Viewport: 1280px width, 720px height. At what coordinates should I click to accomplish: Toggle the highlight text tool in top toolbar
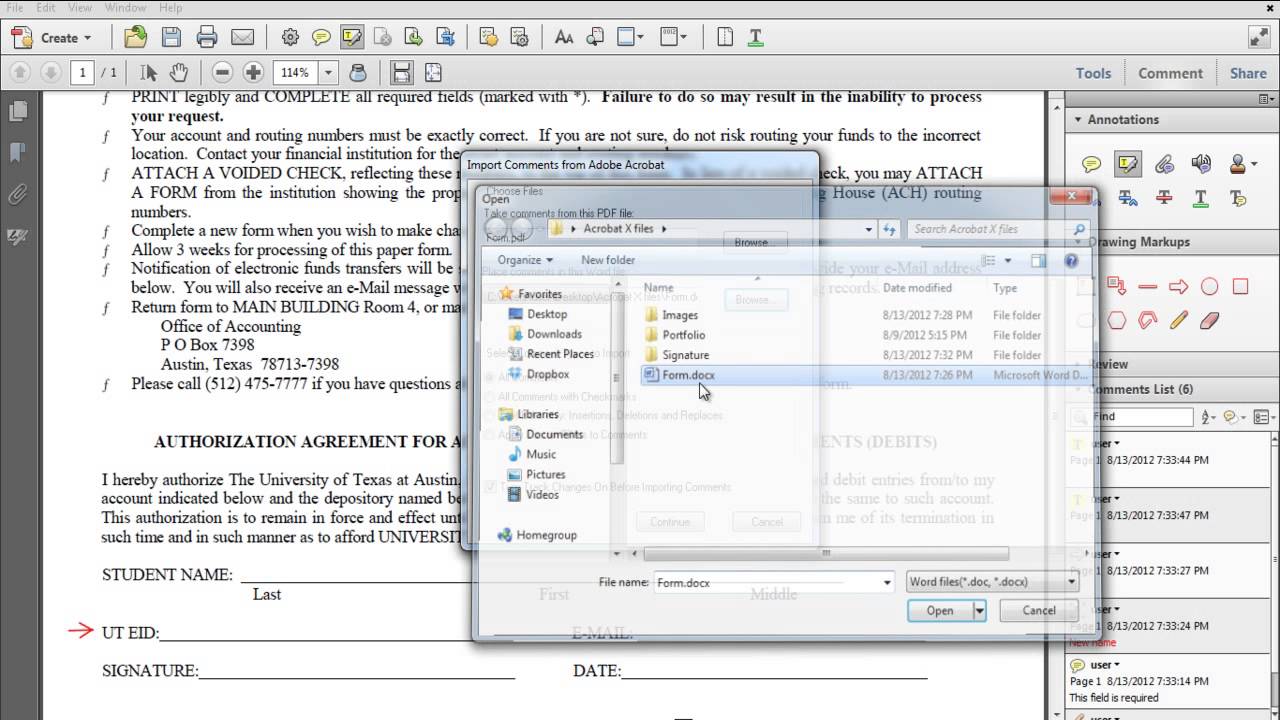tap(352, 38)
